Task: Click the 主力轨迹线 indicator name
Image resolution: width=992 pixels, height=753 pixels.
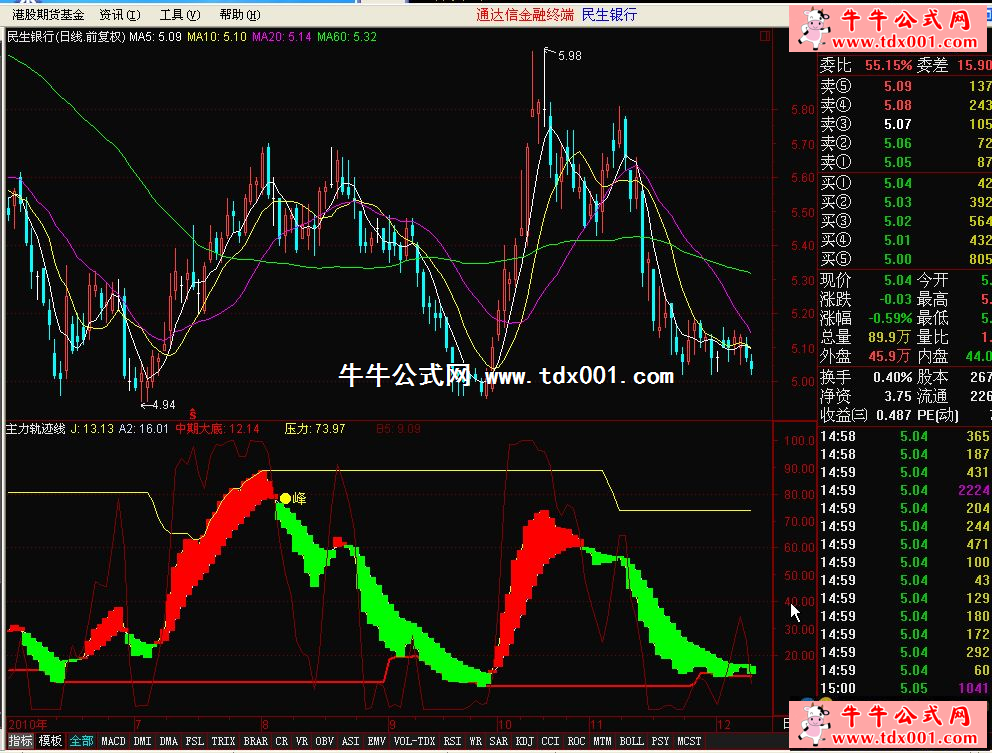Action: pyautogui.click(x=35, y=428)
